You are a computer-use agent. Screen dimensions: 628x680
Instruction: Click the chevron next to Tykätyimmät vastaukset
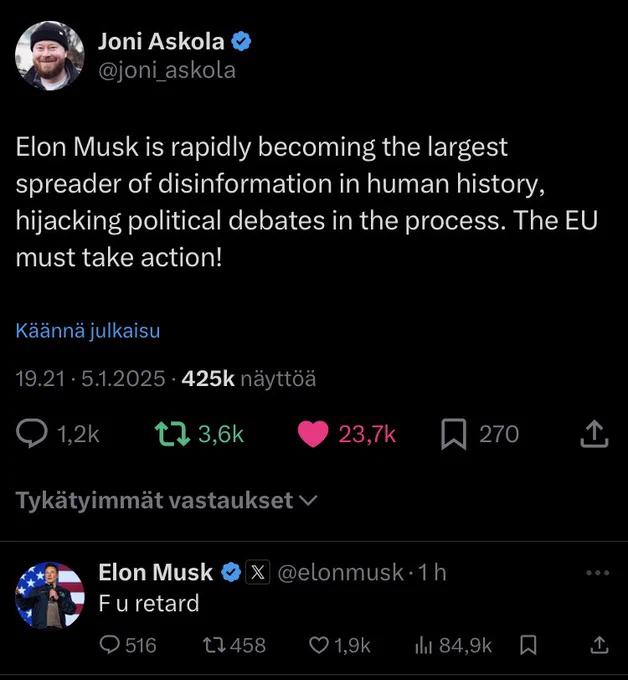tap(308, 500)
